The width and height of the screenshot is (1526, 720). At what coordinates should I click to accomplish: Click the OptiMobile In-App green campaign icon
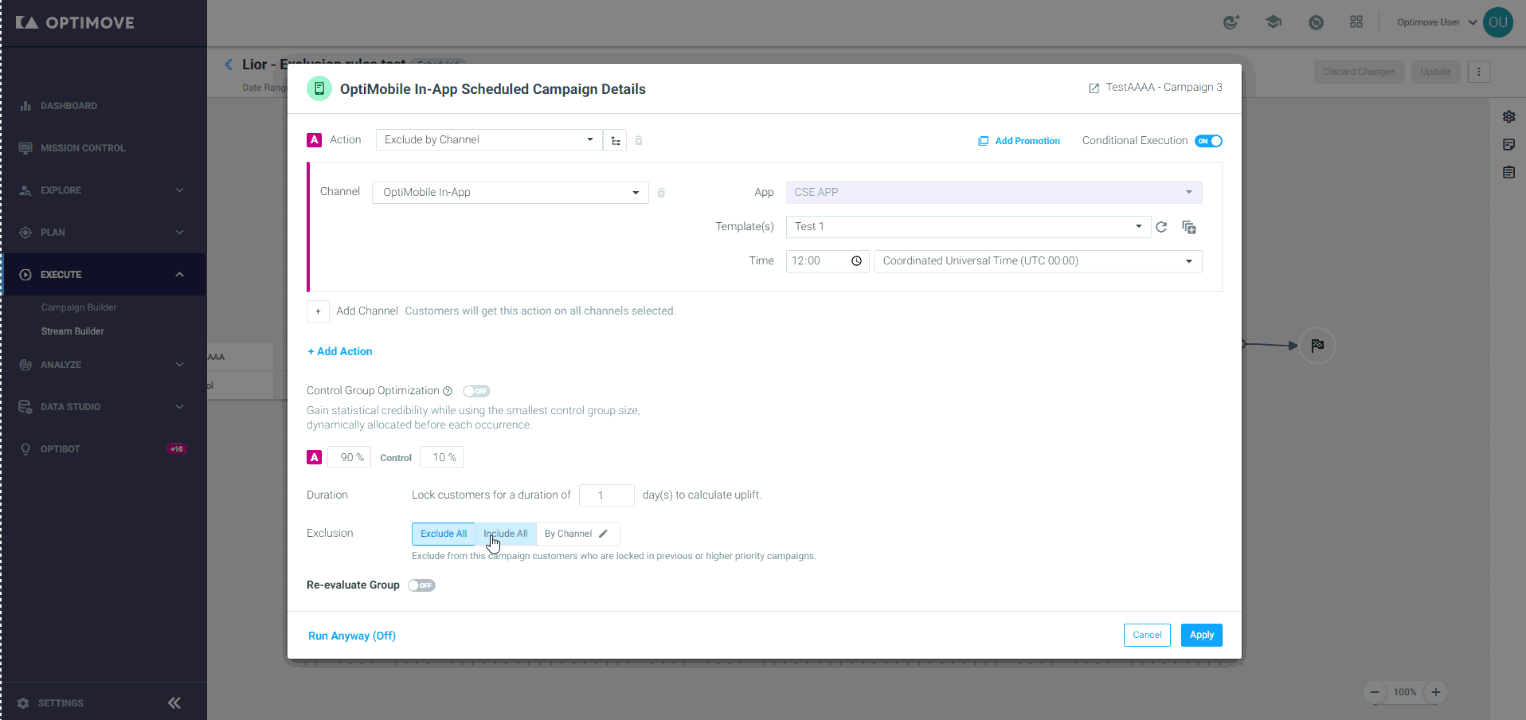click(x=319, y=88)
